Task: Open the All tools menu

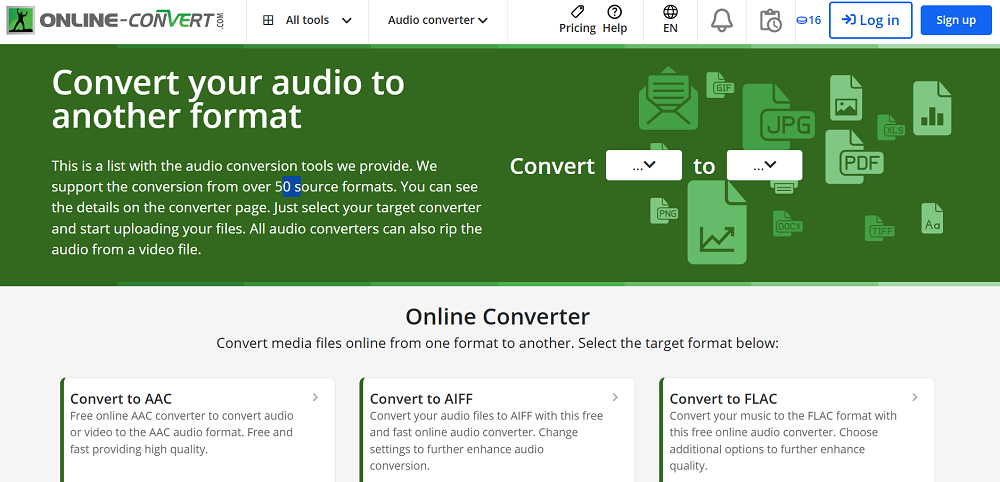Action: [307, 20]
